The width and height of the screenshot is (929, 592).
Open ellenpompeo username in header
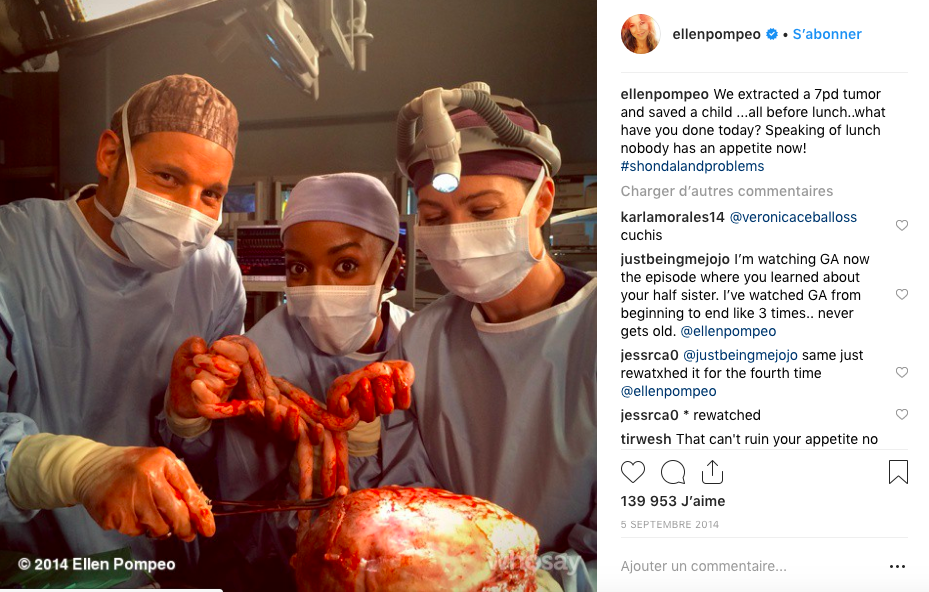pyautogui.click(x=716, y=34)
